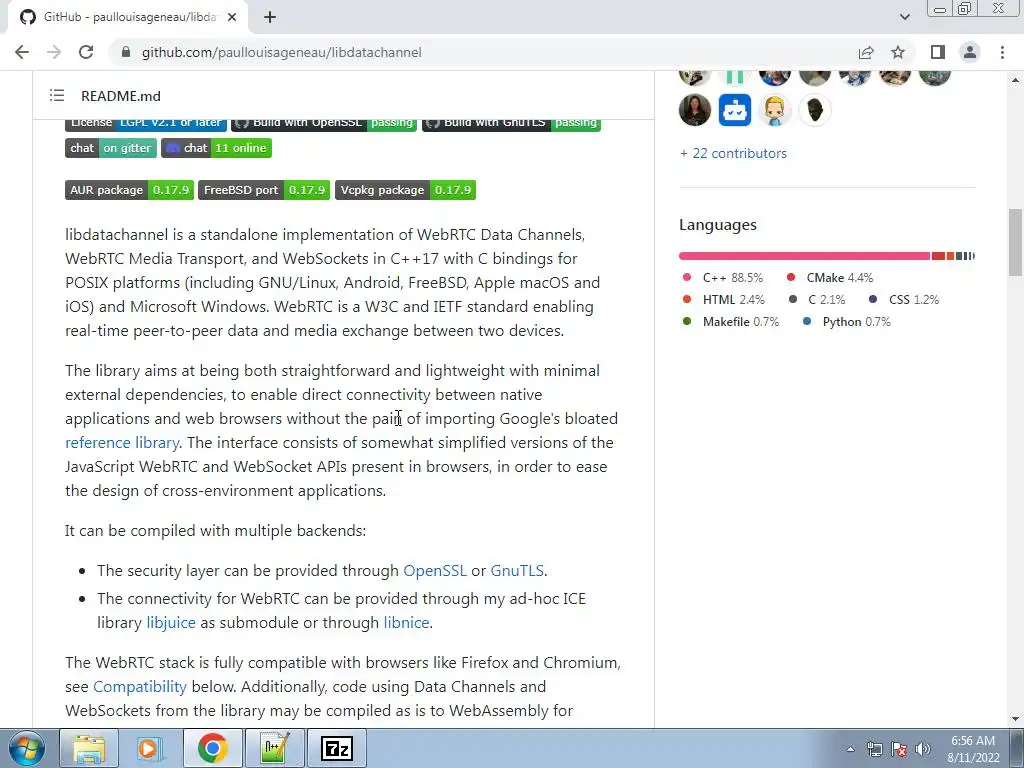Viewport: 1024px width, 768px height.
Task: Click the Python 0.7% language entry
Action: pos(846,322)
